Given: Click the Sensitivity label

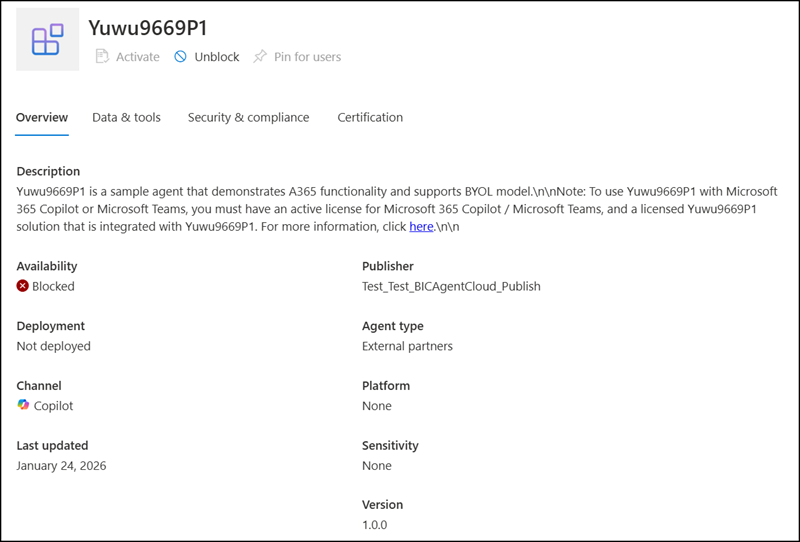Looking at the screenshot, I should [390, 445].
